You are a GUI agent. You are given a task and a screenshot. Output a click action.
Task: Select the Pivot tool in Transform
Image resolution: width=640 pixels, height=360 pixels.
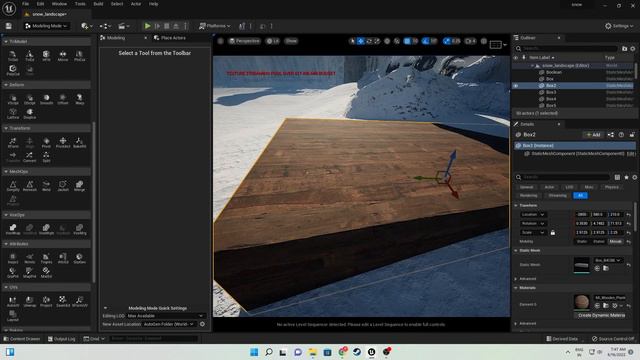click(x=46, y=143)
